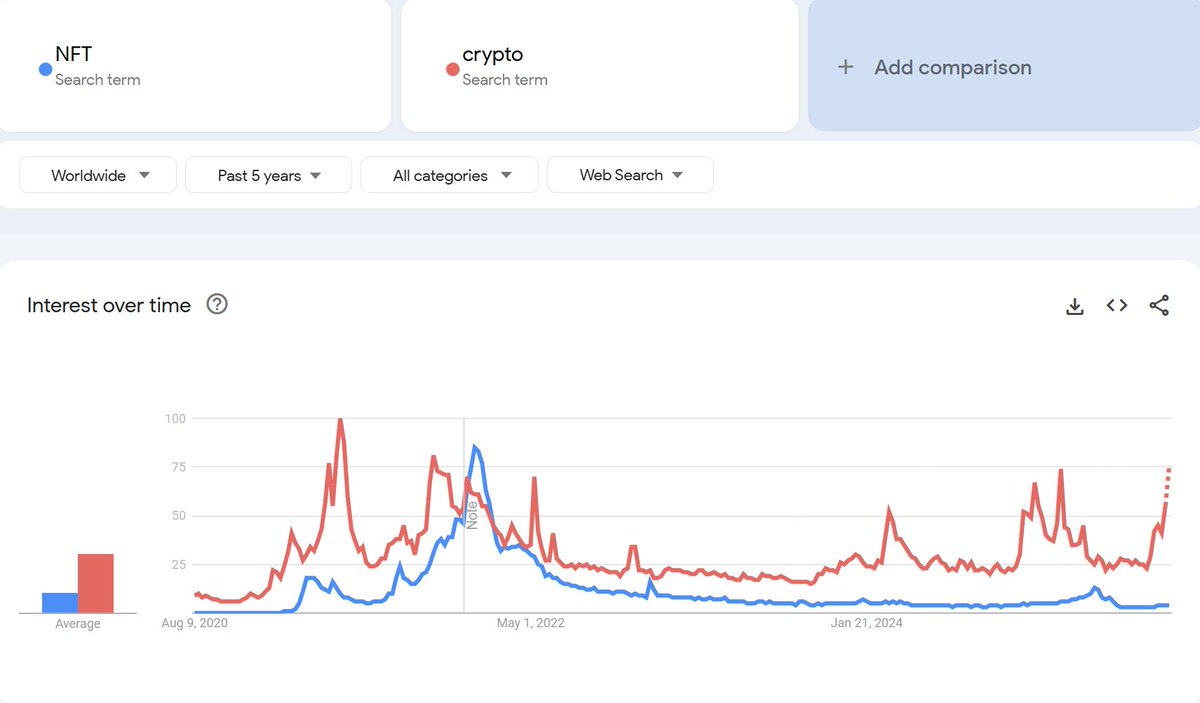Open the Web Search type dropdown

630,175
